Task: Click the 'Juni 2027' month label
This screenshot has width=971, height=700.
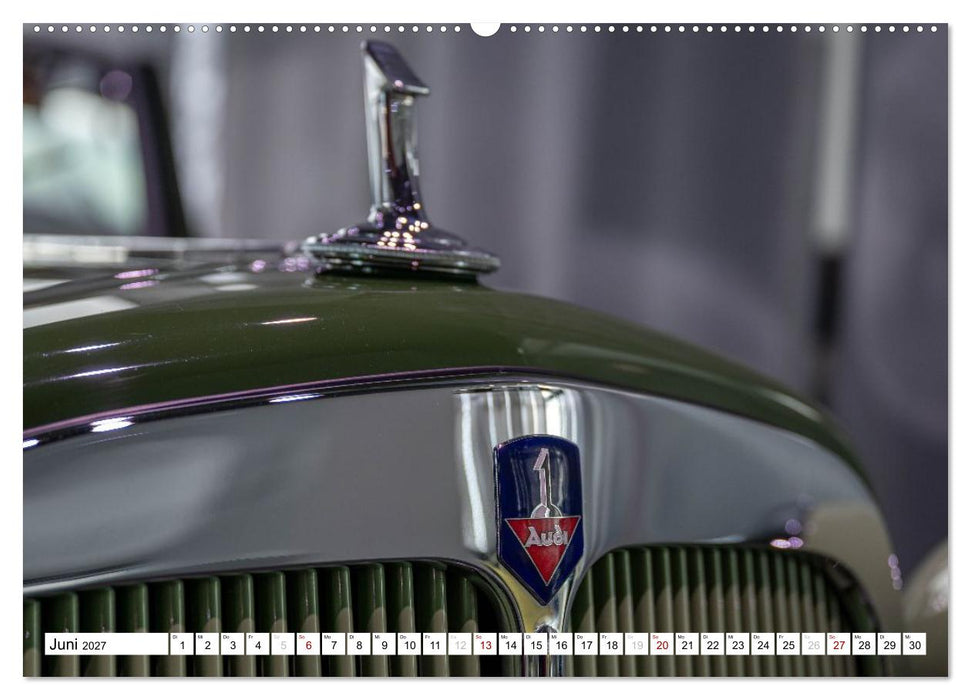Action: pyautogui.click(x=78, y=645)
